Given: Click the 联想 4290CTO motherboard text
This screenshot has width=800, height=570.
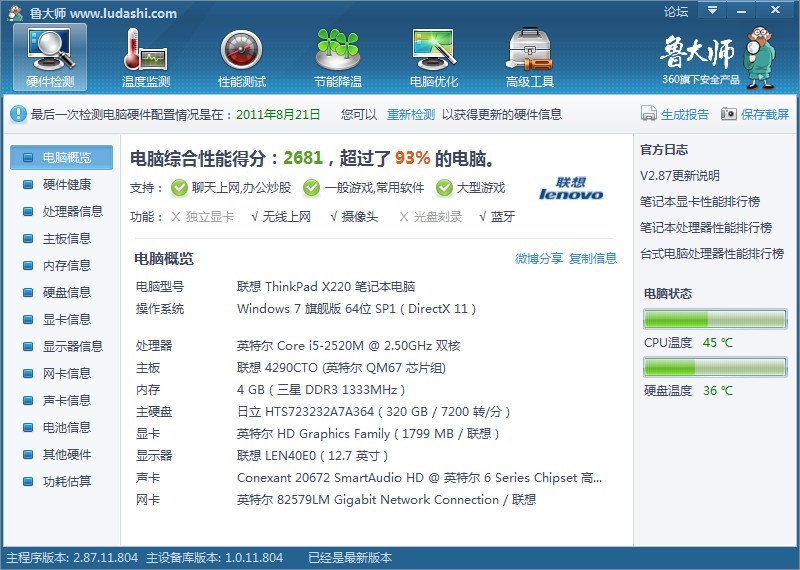Looking at the screenshot, I should pyautogui.click(x=341, y=368).
